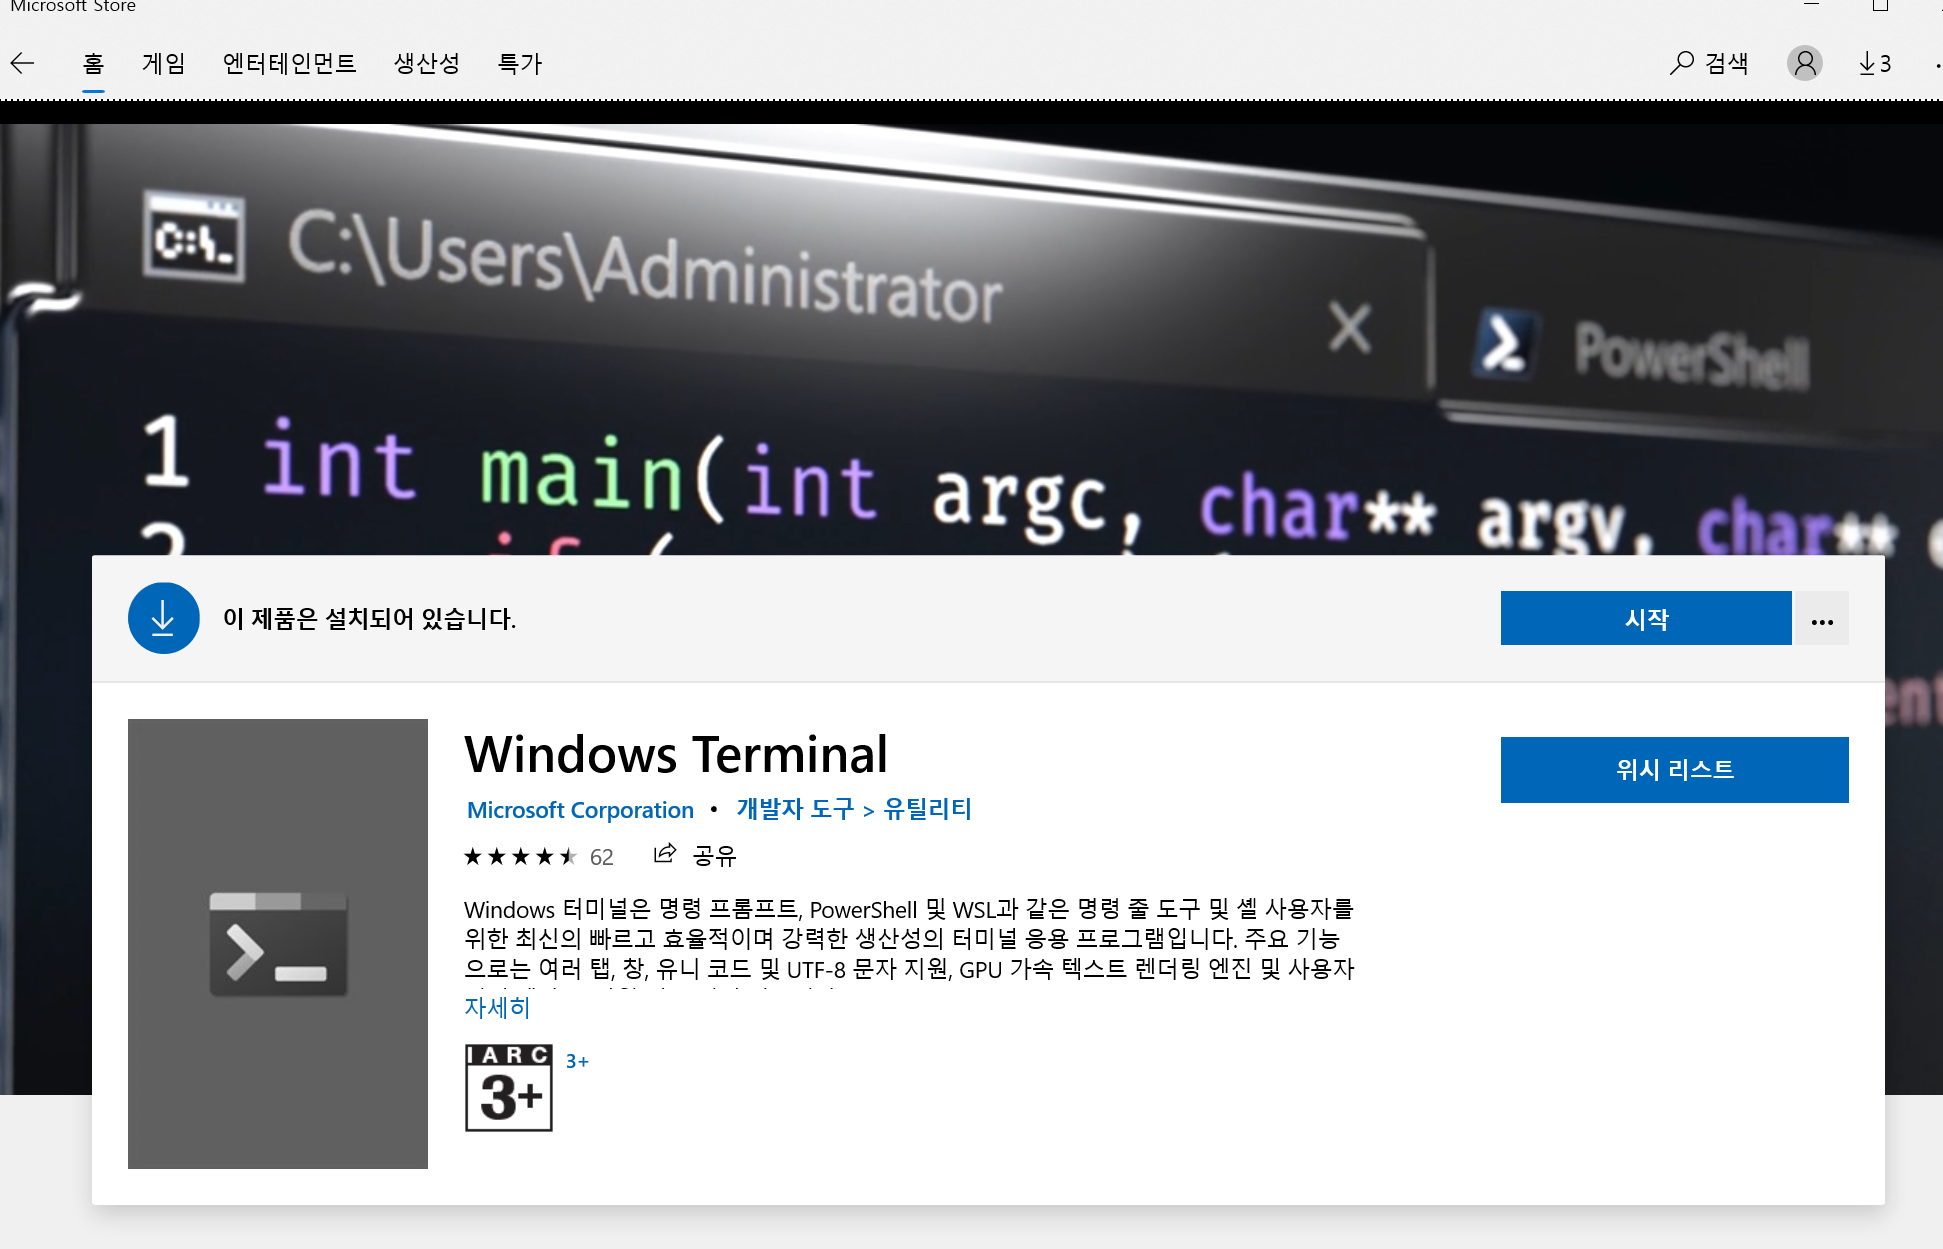Open the 엔터테인먼트 tab

point(289,64)
